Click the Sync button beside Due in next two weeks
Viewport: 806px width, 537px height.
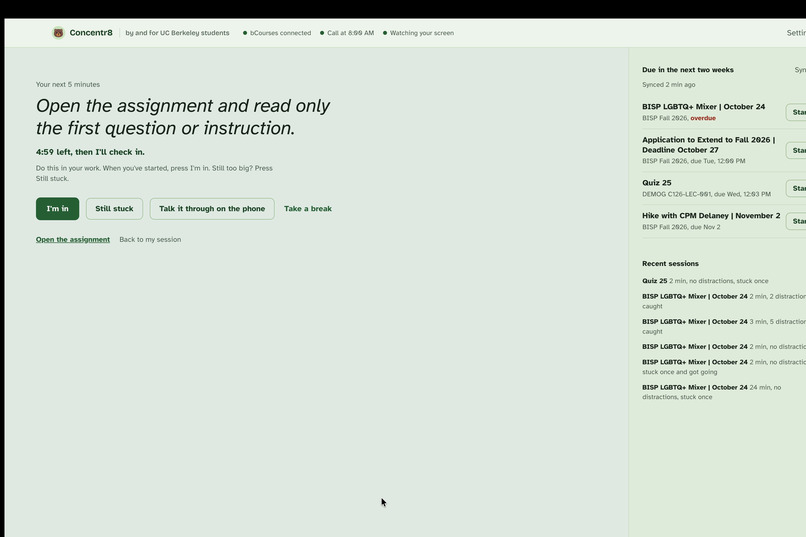coord(800,70)
